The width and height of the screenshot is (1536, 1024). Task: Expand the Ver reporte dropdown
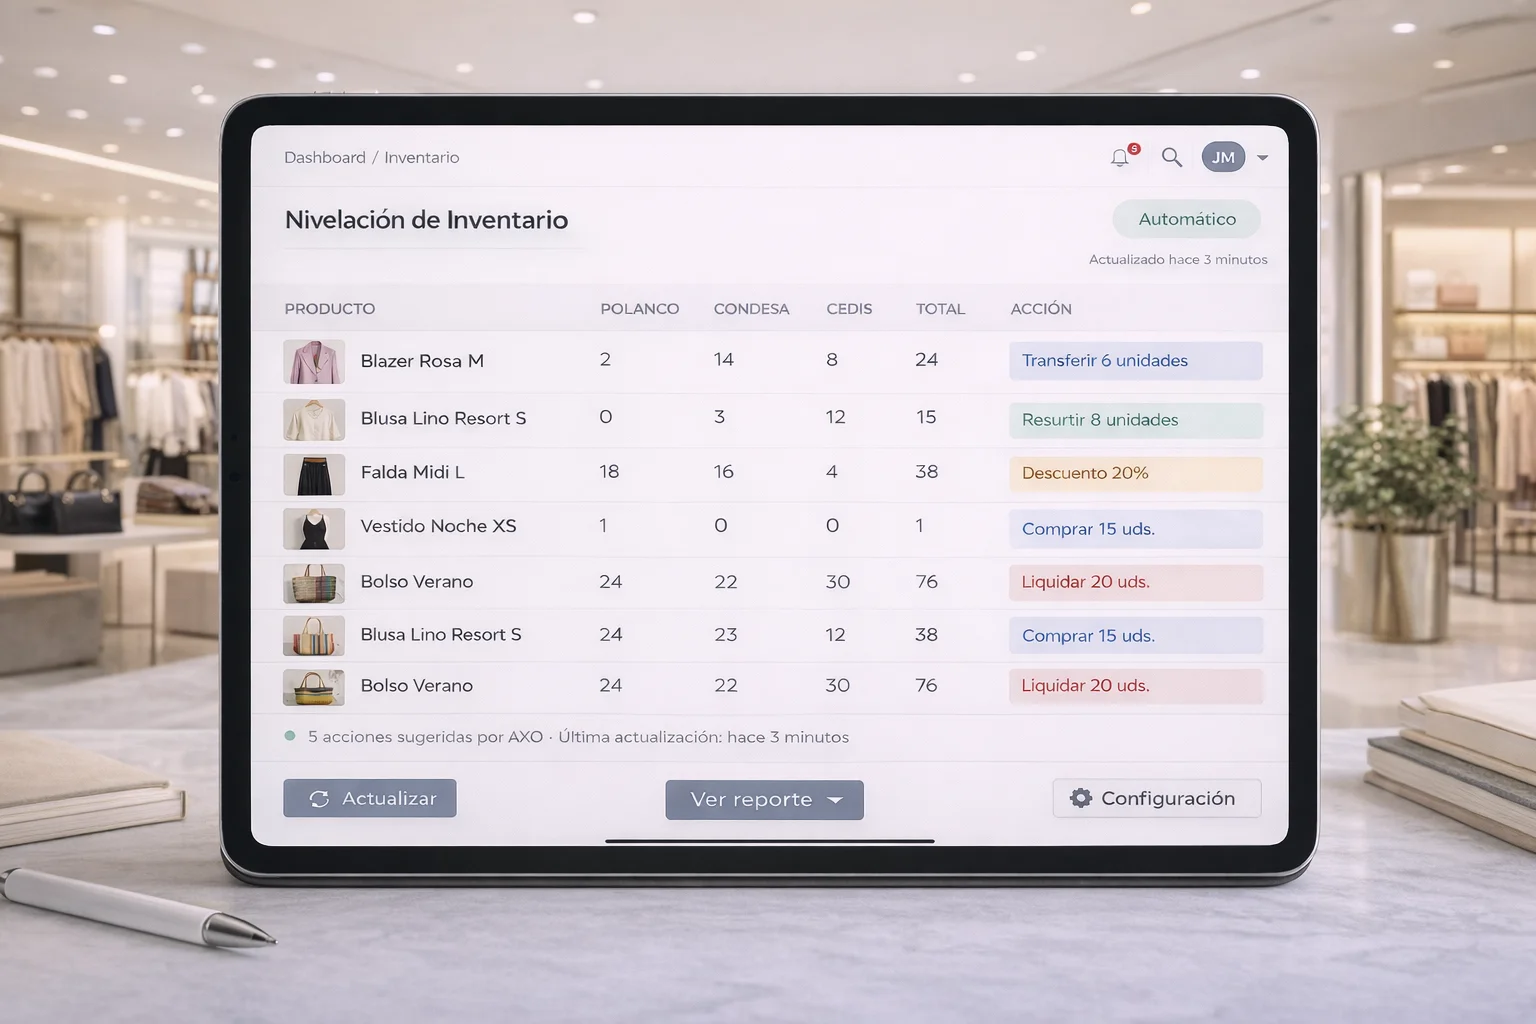click(x=764, y=799)
